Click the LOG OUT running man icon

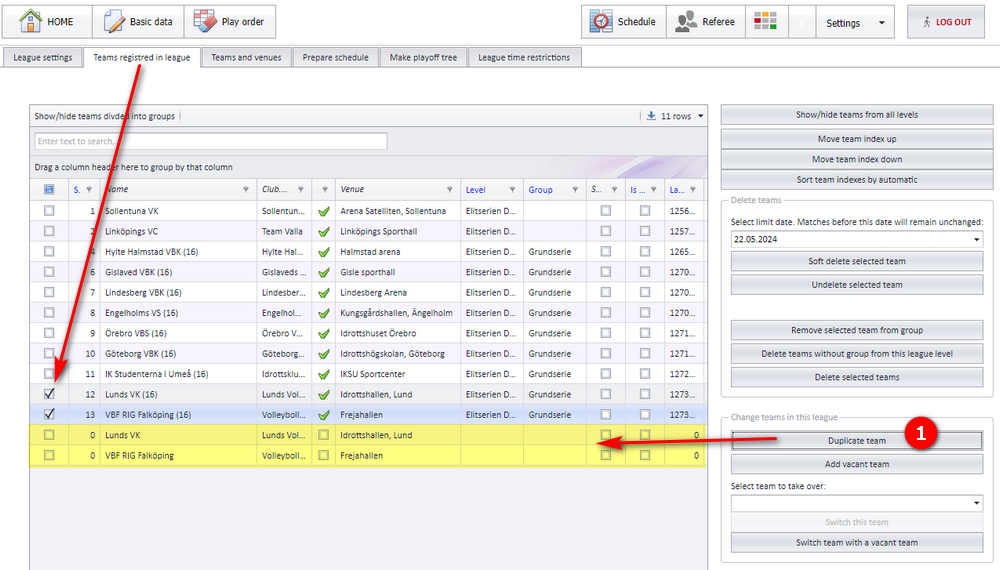927,22
